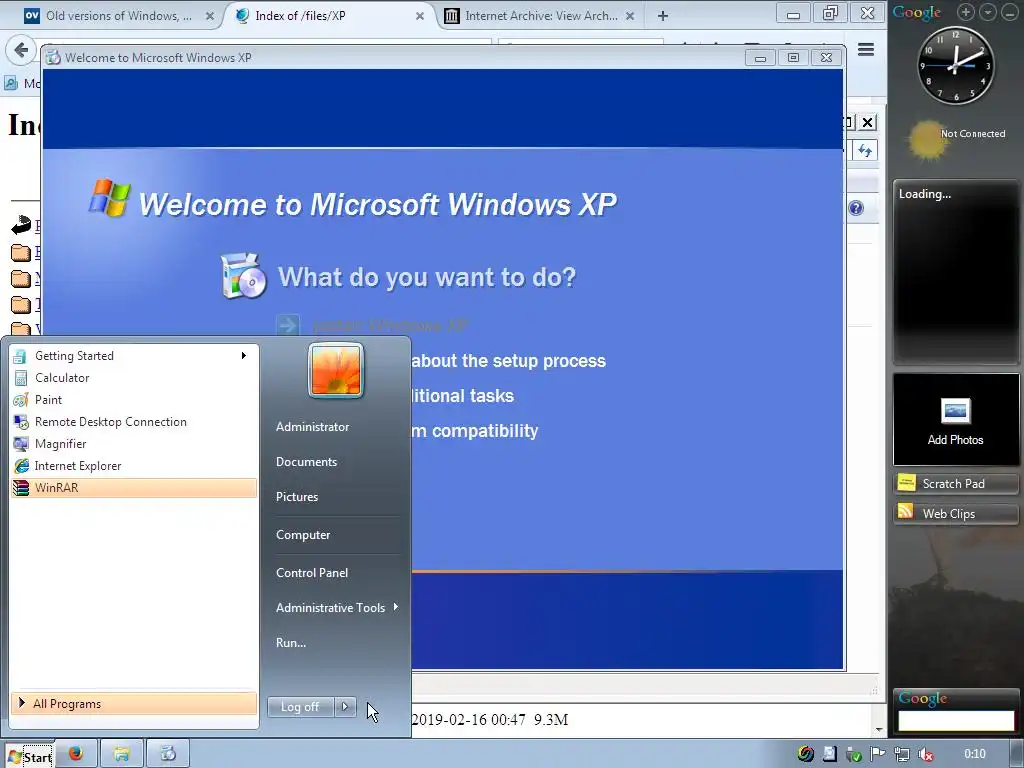1024x768 pixels.
Task: Click 'about the setup process' link
Action: tap(508, 360)
